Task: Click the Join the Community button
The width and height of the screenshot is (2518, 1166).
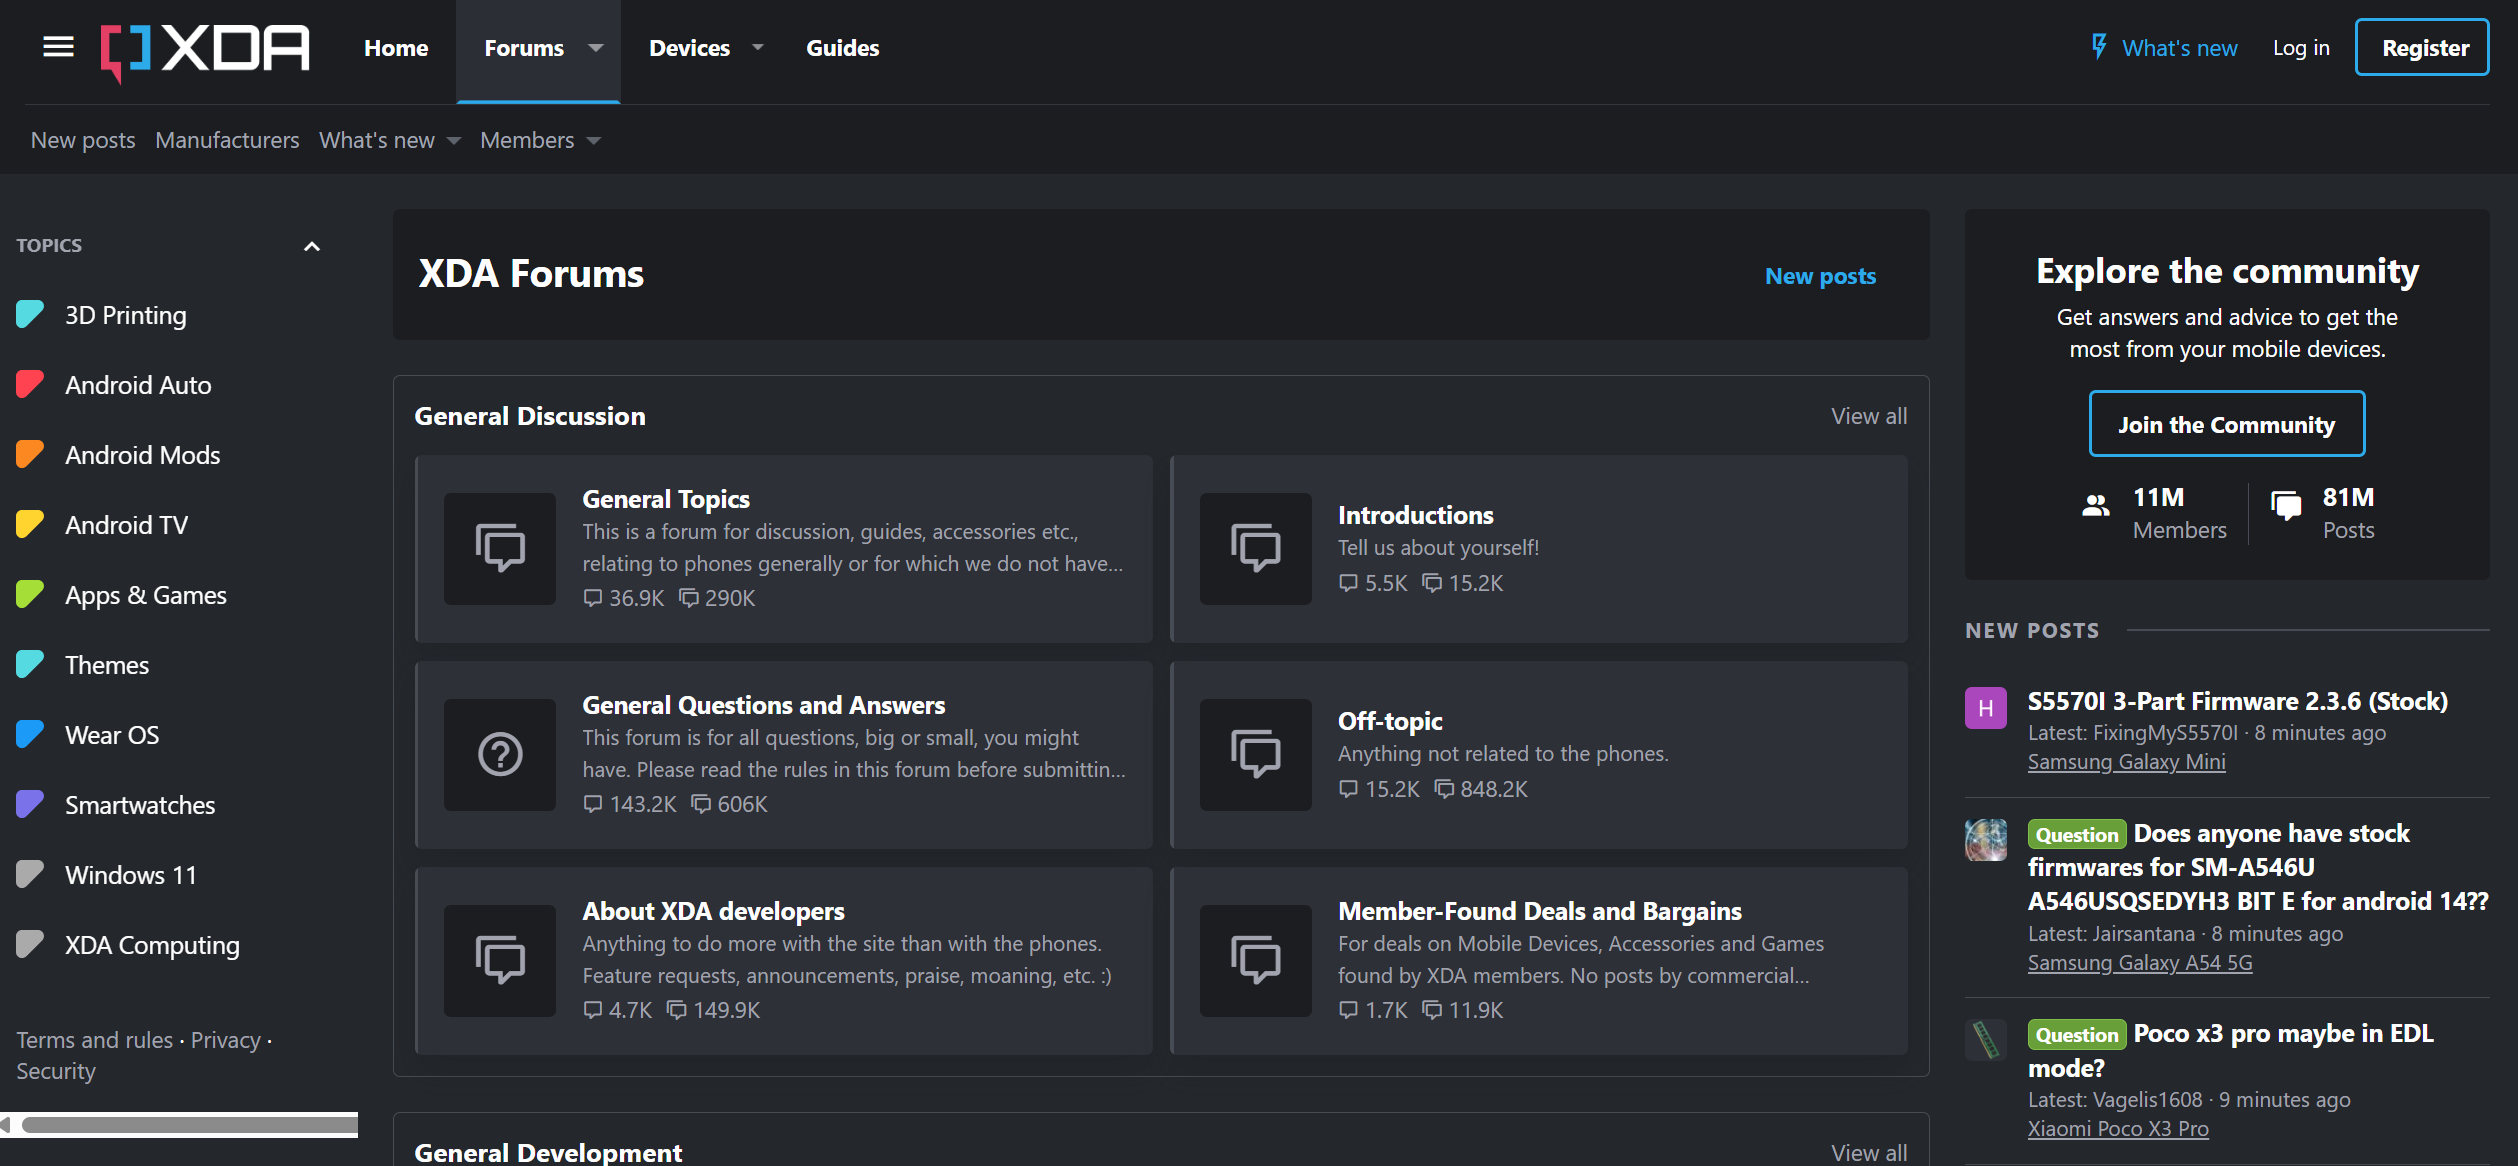Action: click(x=2226, y=424)
